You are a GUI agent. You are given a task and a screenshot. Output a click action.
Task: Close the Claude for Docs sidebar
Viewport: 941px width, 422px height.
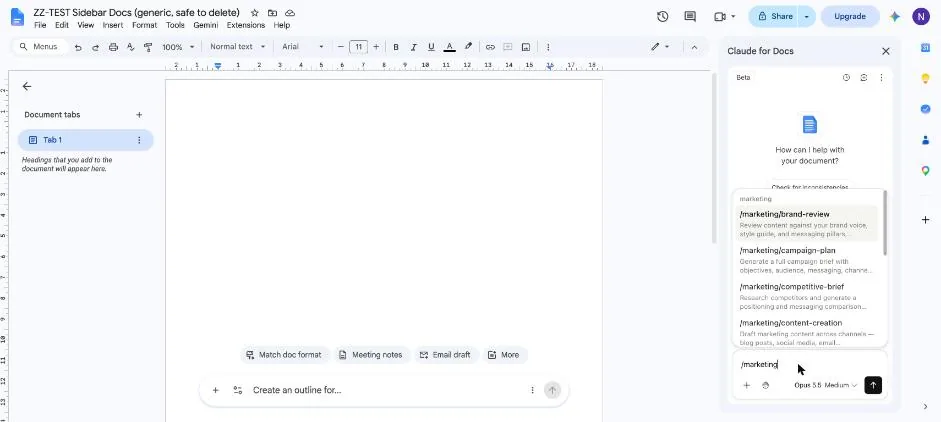886,51
